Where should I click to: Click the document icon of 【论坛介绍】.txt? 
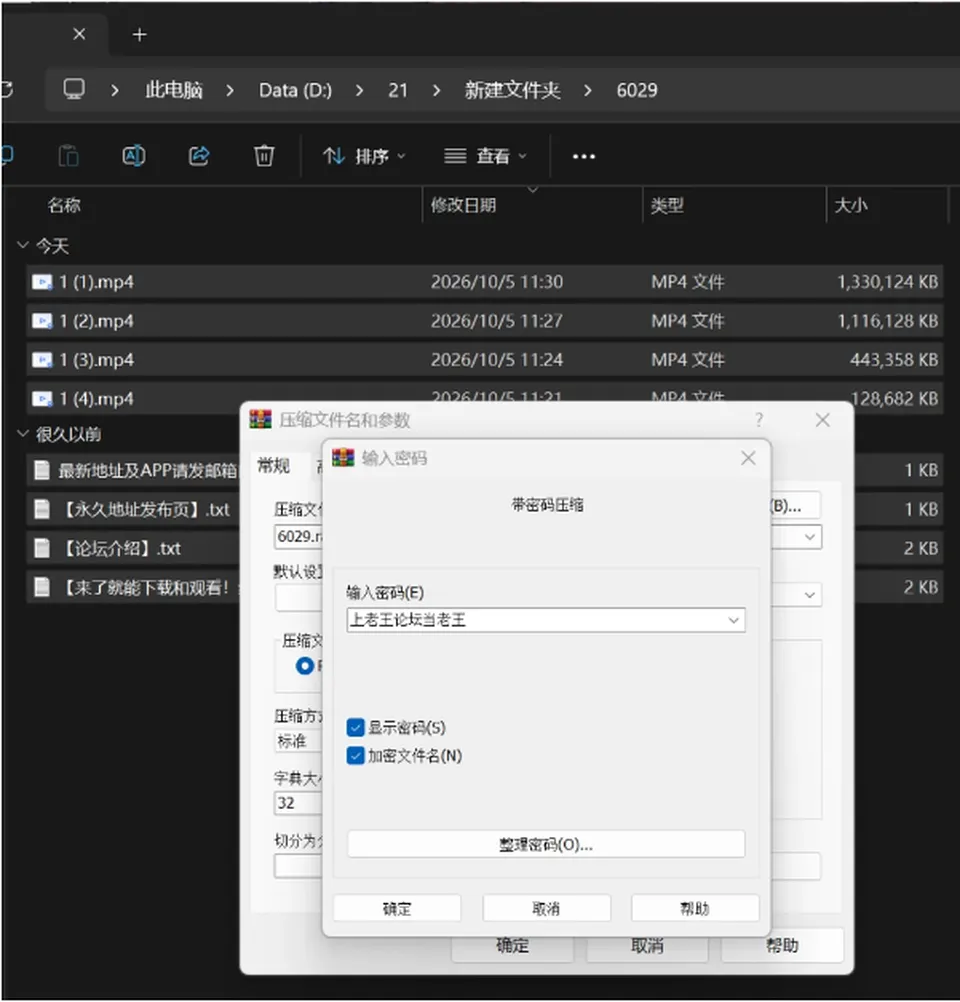pos(42,548)
